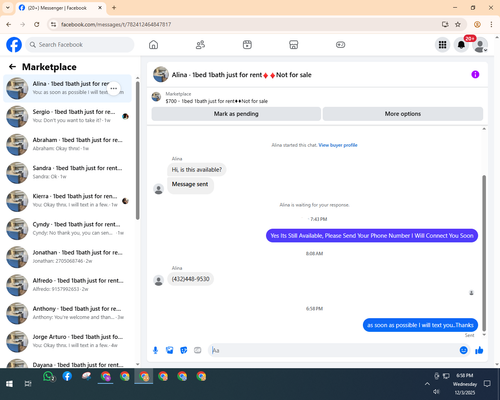Open Anthony conversation in list
This screenshot has width=500, height=400.
tap(68, 313)
